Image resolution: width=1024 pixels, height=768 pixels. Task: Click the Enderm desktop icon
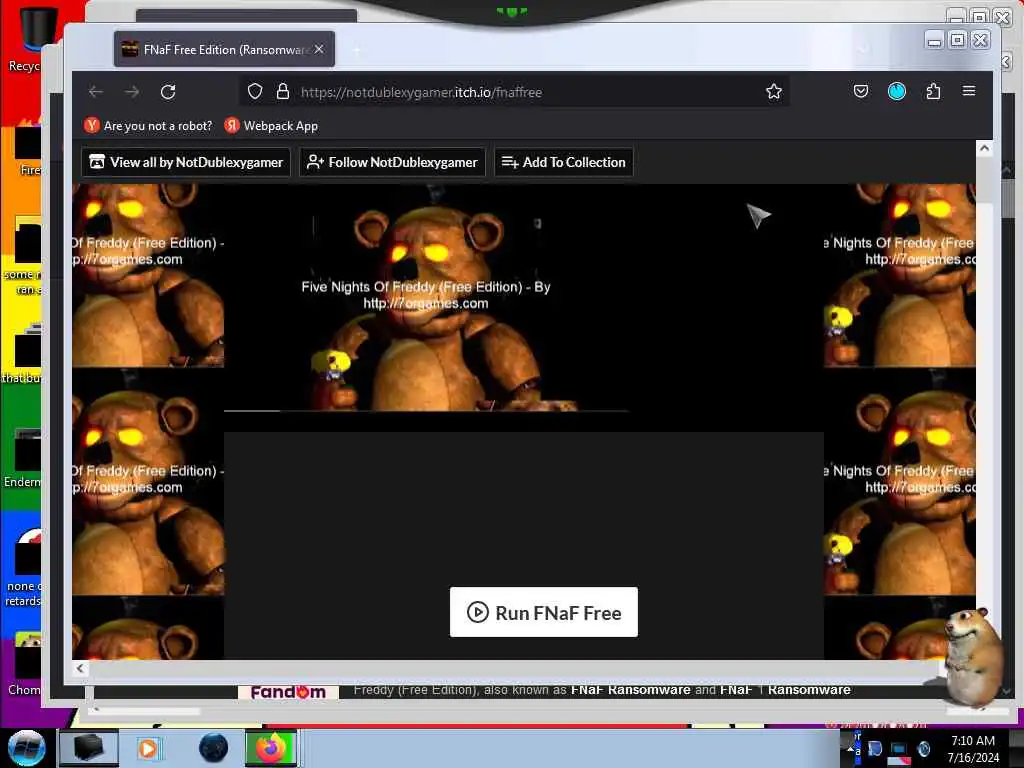[24, 458]
